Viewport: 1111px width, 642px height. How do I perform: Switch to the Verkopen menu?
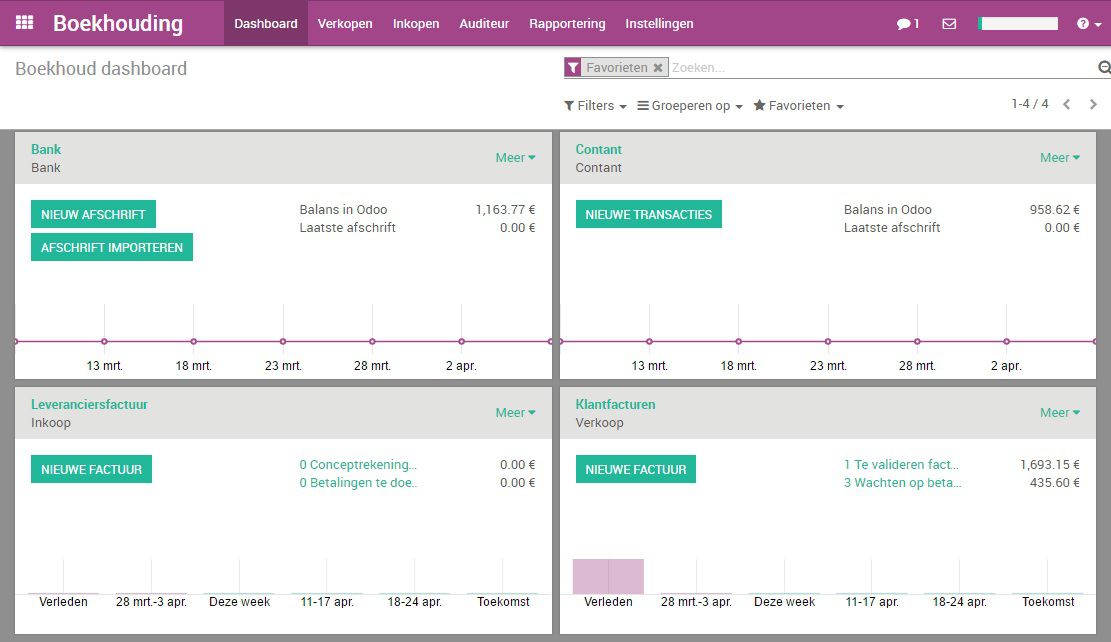[345, 23]
